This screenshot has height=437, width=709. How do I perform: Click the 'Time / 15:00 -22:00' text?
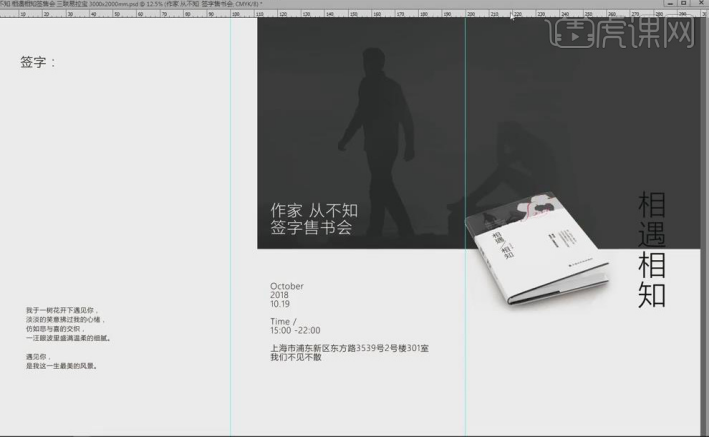[x=295, y=324]
